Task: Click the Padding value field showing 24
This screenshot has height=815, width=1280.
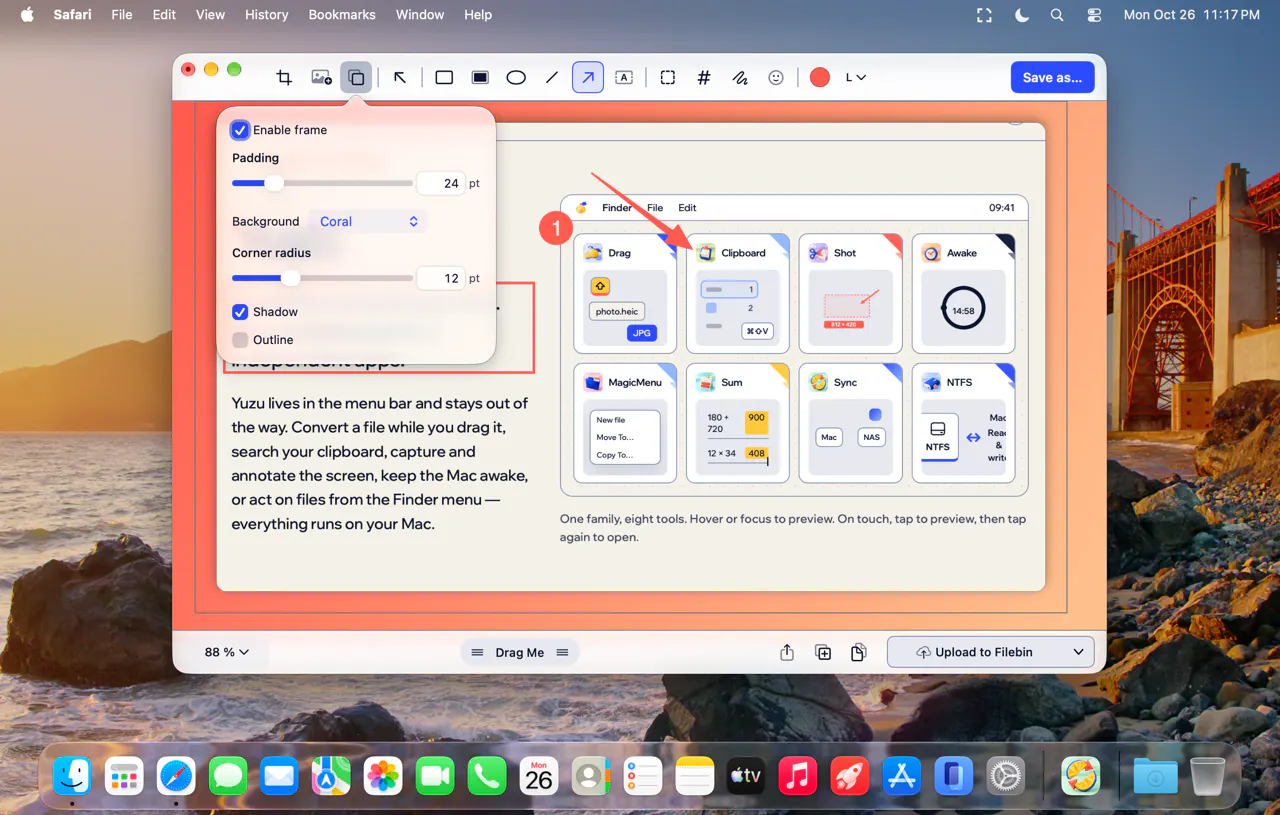Action: (x=440, y=183)
